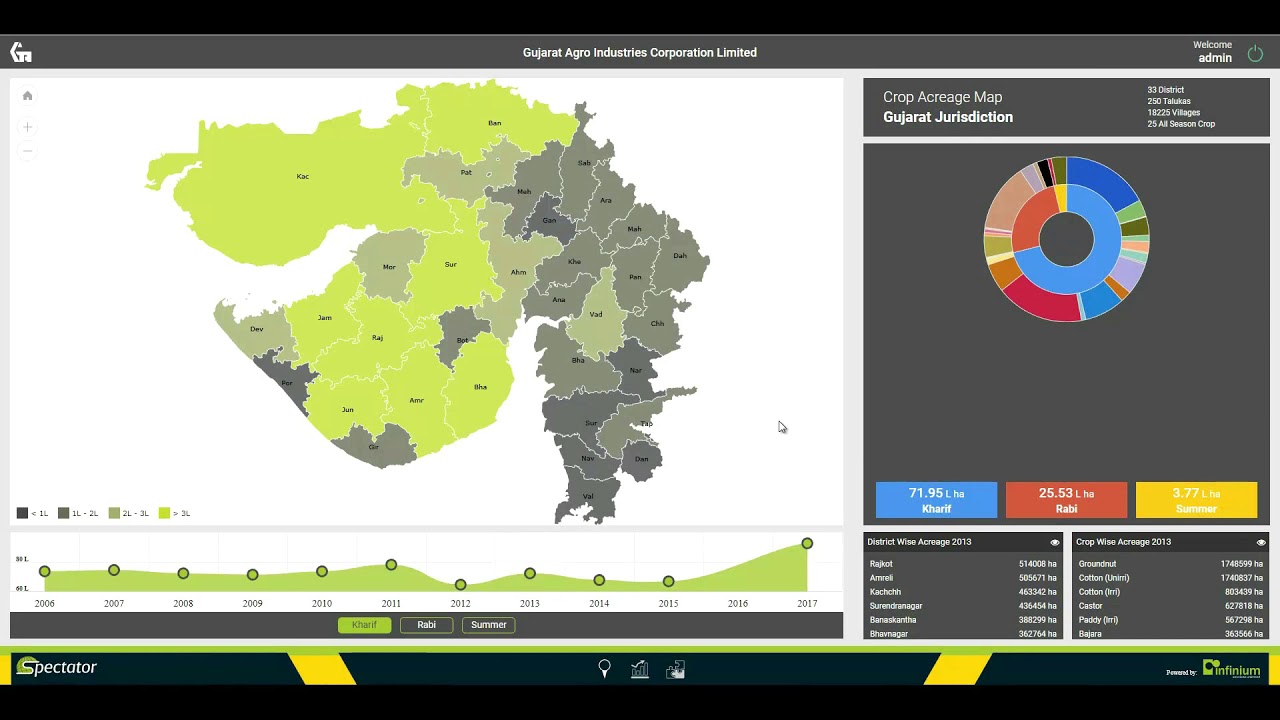Click the 2L - 3L legend swatch
1280x720 pixels.
[114, 513]
